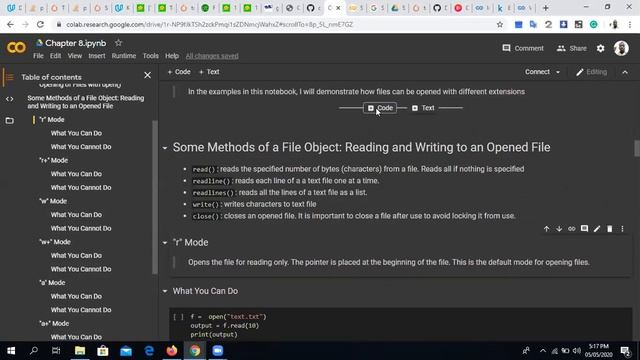The width and height of the screenshot is (640, 360).
Task: Go to 'r+' Mode in contents
Action: coord(53,160)
